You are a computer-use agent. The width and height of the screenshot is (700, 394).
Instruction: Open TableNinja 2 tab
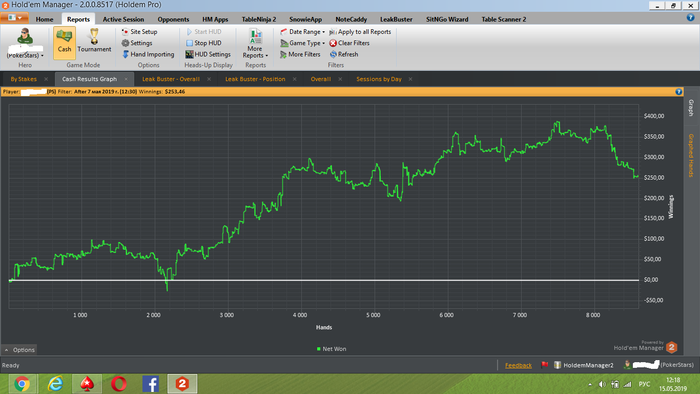259,19
